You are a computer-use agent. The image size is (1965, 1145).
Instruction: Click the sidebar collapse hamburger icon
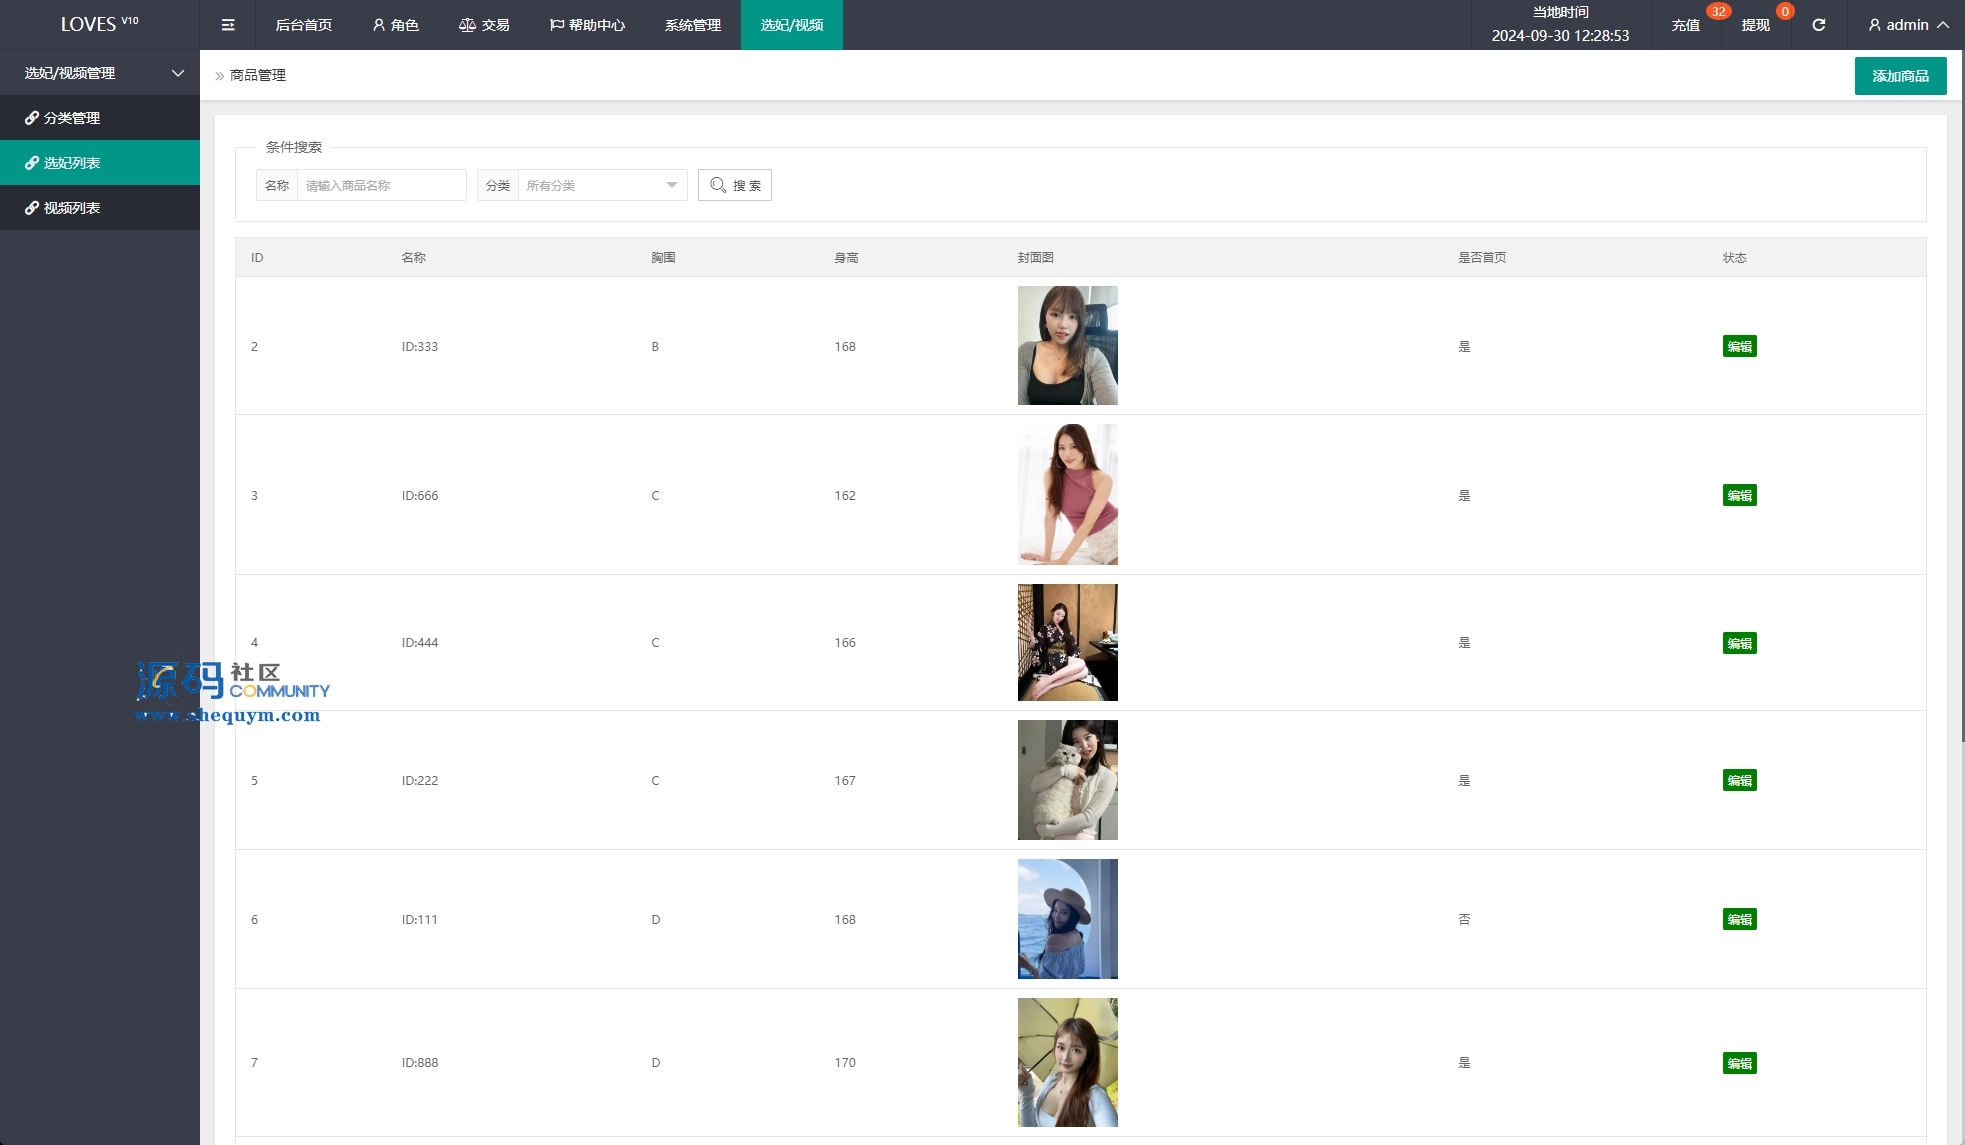(228, 25)
